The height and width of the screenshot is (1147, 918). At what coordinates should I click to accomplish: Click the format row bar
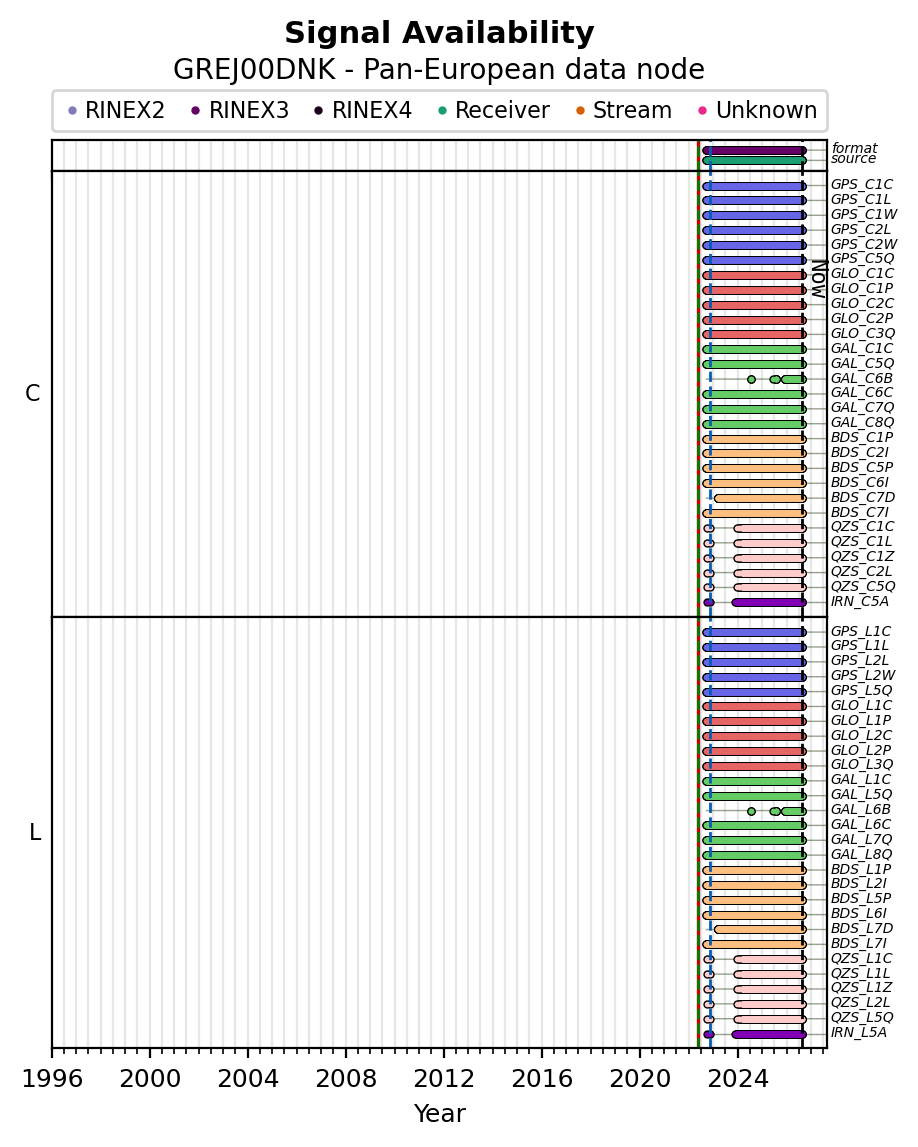754,151
